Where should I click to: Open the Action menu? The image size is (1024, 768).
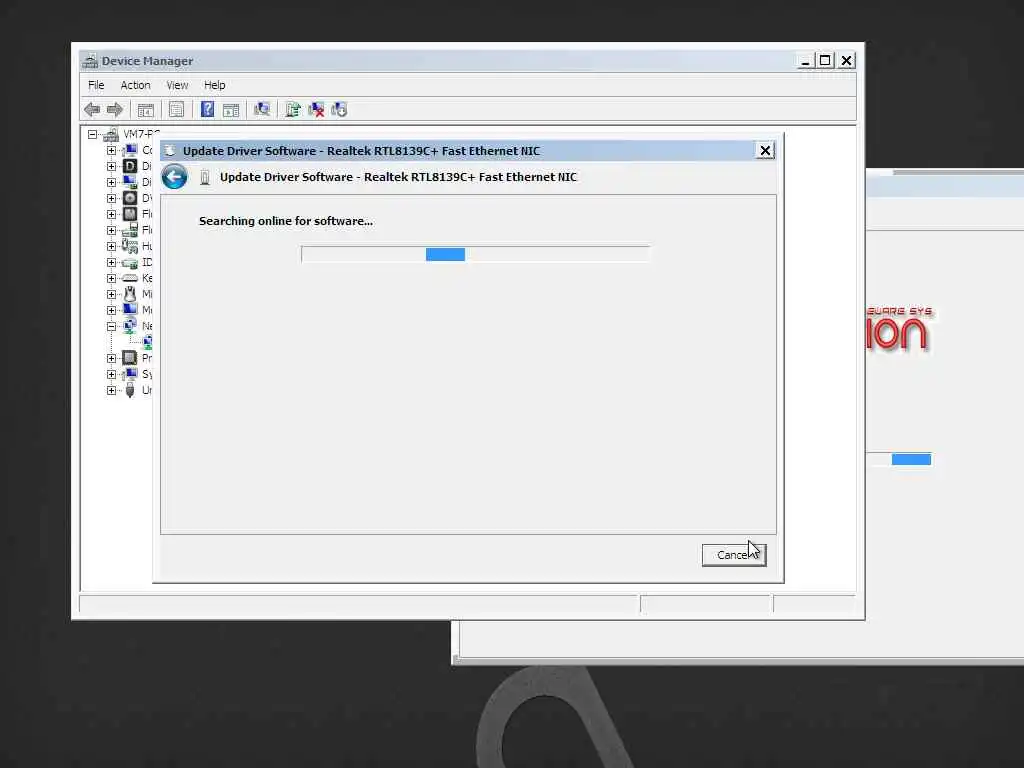tap(135, 85)
